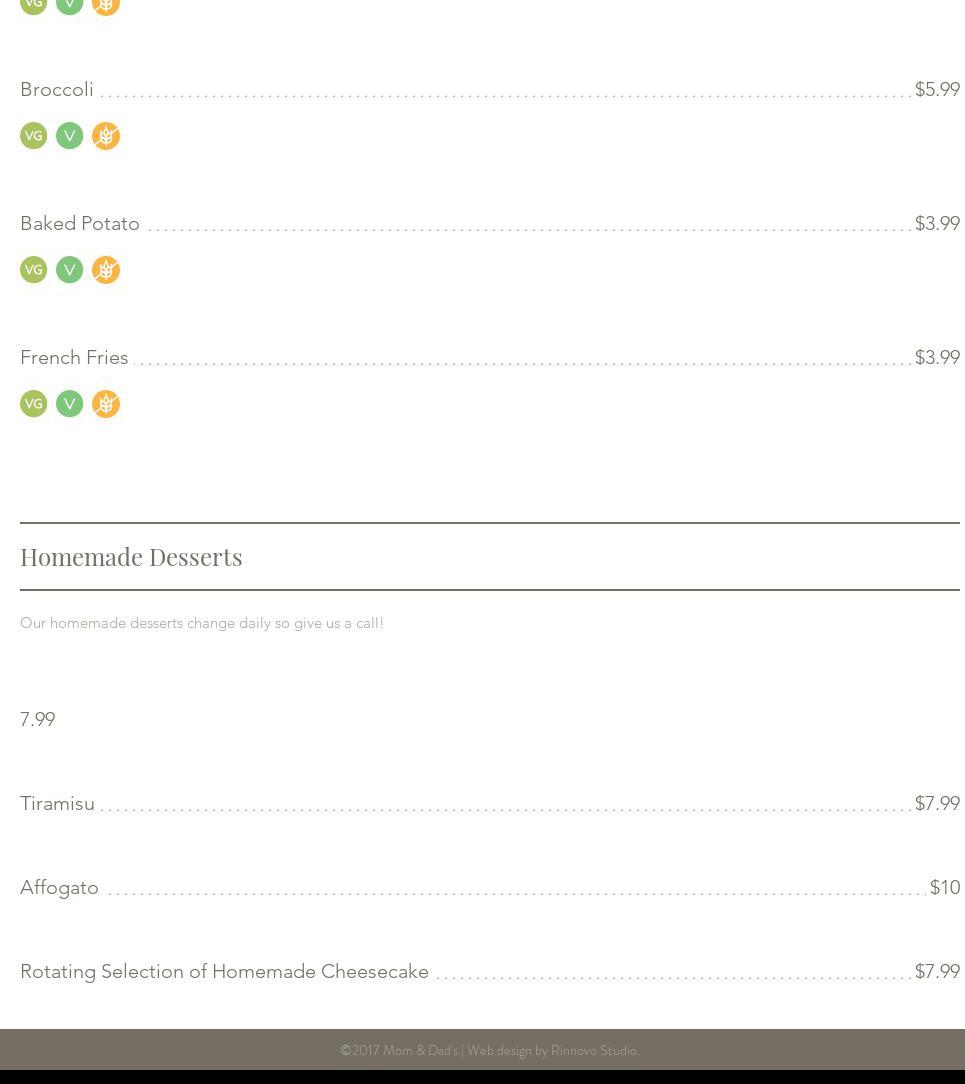Click the V vegetarian icon under French Fries
Viewport: 965px width, 1084px height.
tap(69, 404)
